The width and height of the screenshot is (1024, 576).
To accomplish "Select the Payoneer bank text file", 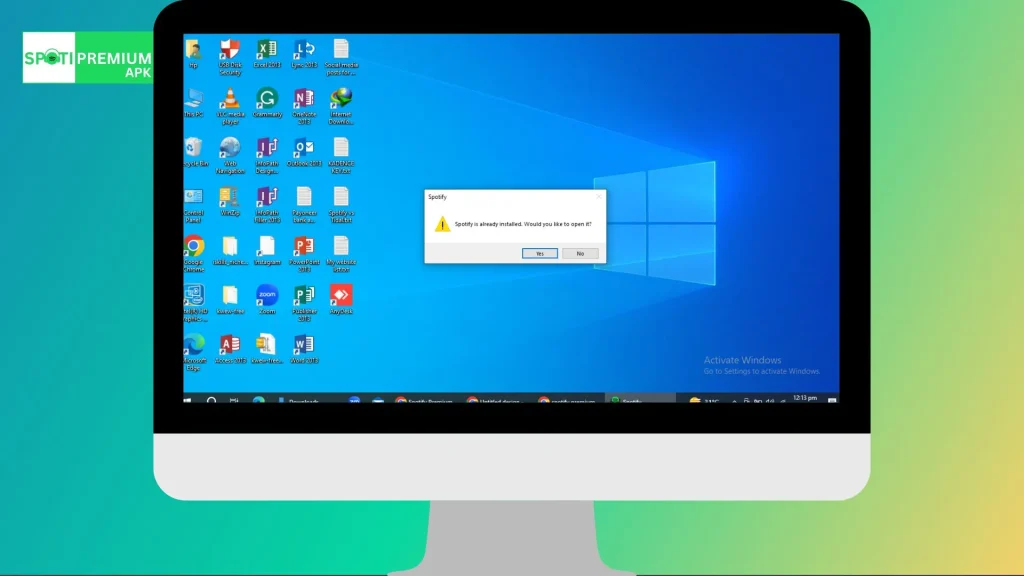I will tap(304, 205).
